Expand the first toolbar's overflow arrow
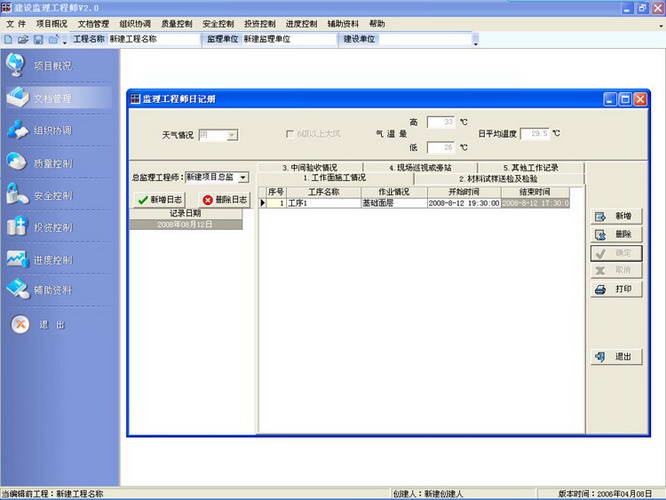Screen dimensions: 666x500 (65, 41)
